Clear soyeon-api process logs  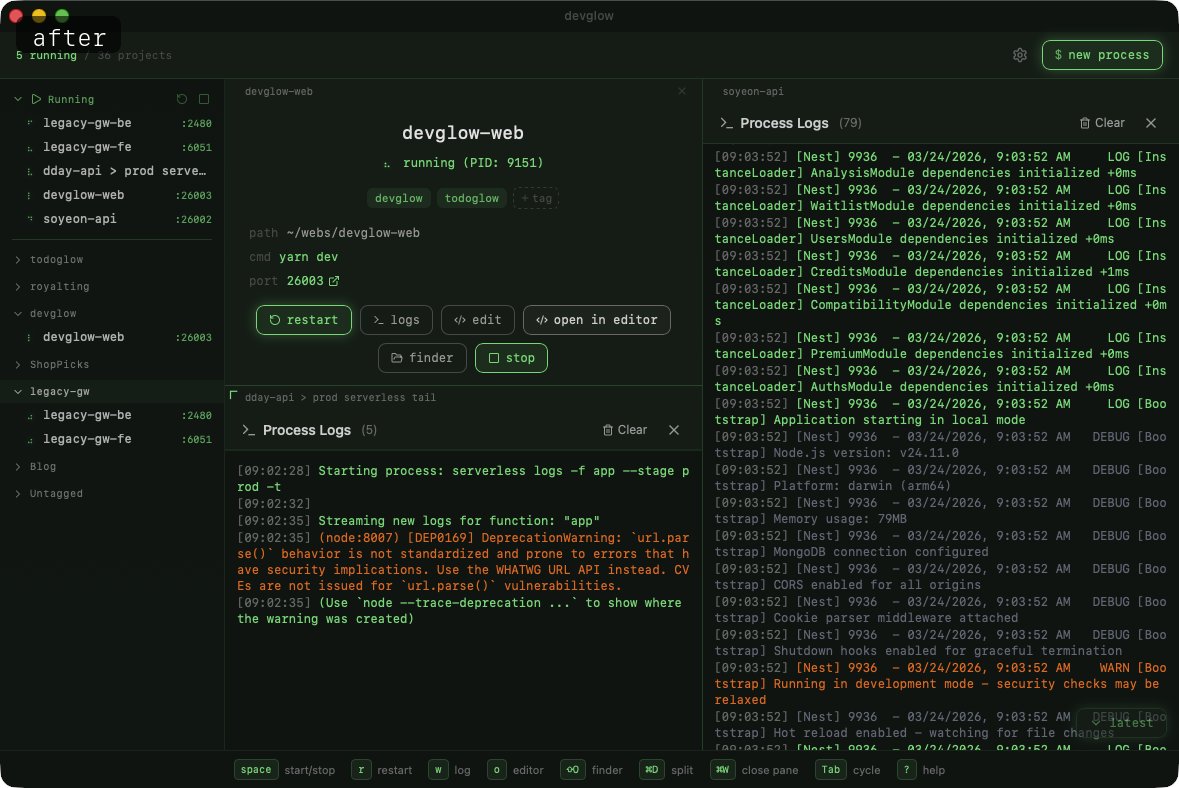coord(1102,123)
